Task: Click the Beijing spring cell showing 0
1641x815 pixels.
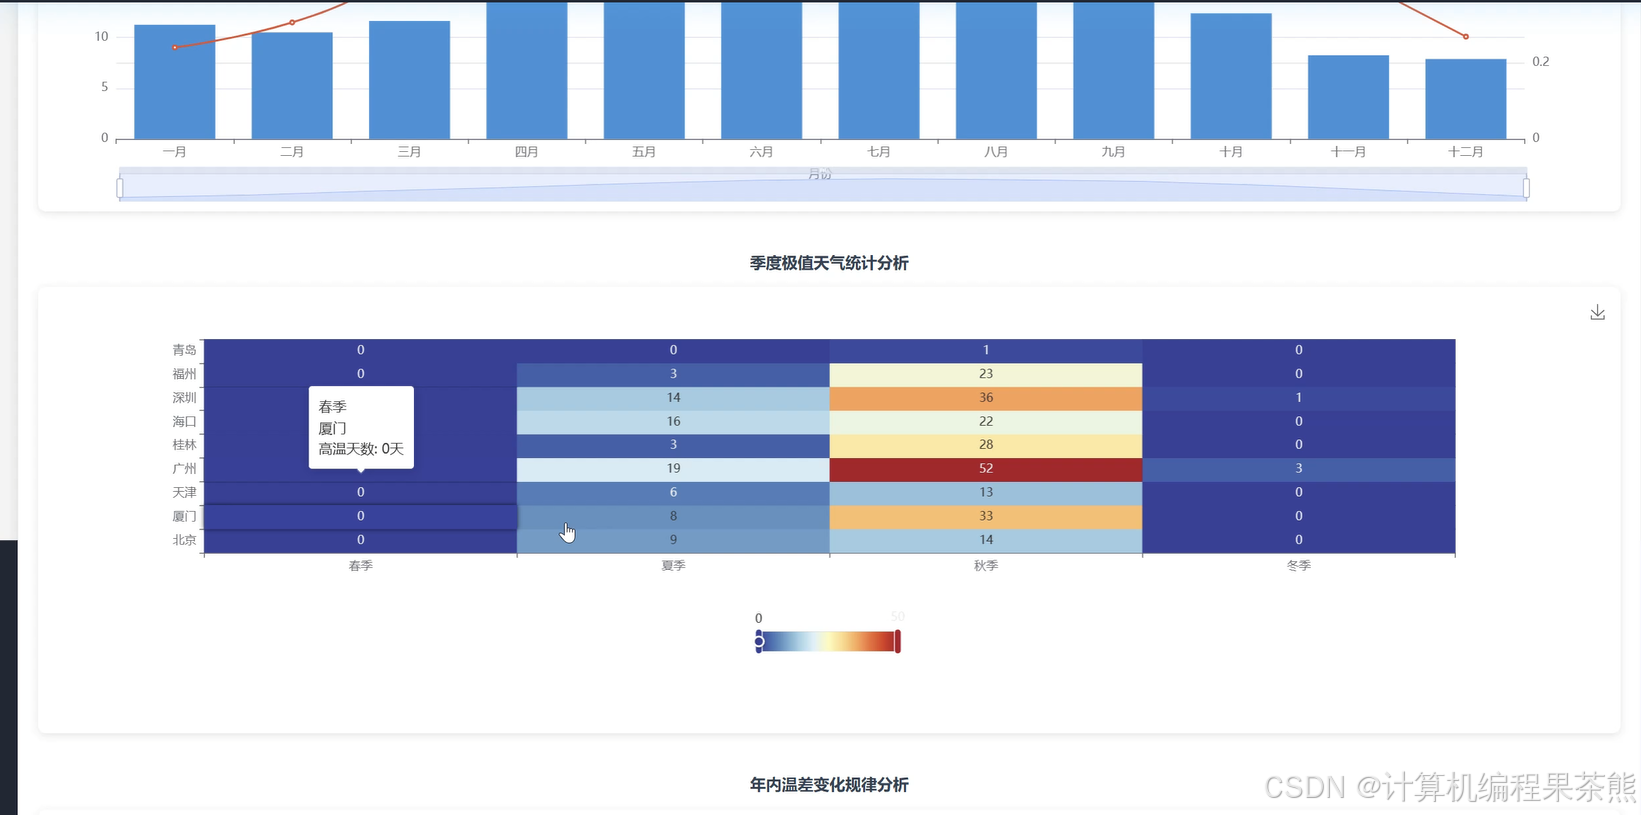Action: tap(361, 540)
